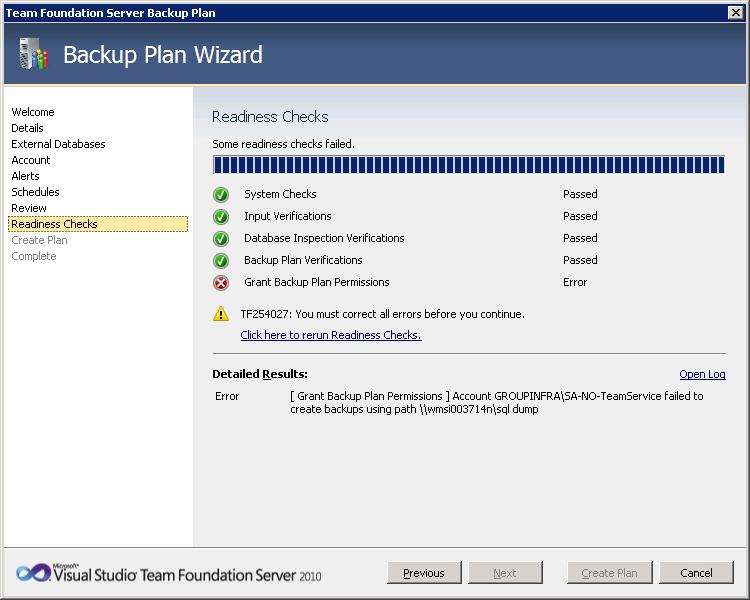The height and width of the screenshot is (600, 750).
Task: Jump to the Account step
Action: pos(31,160)
